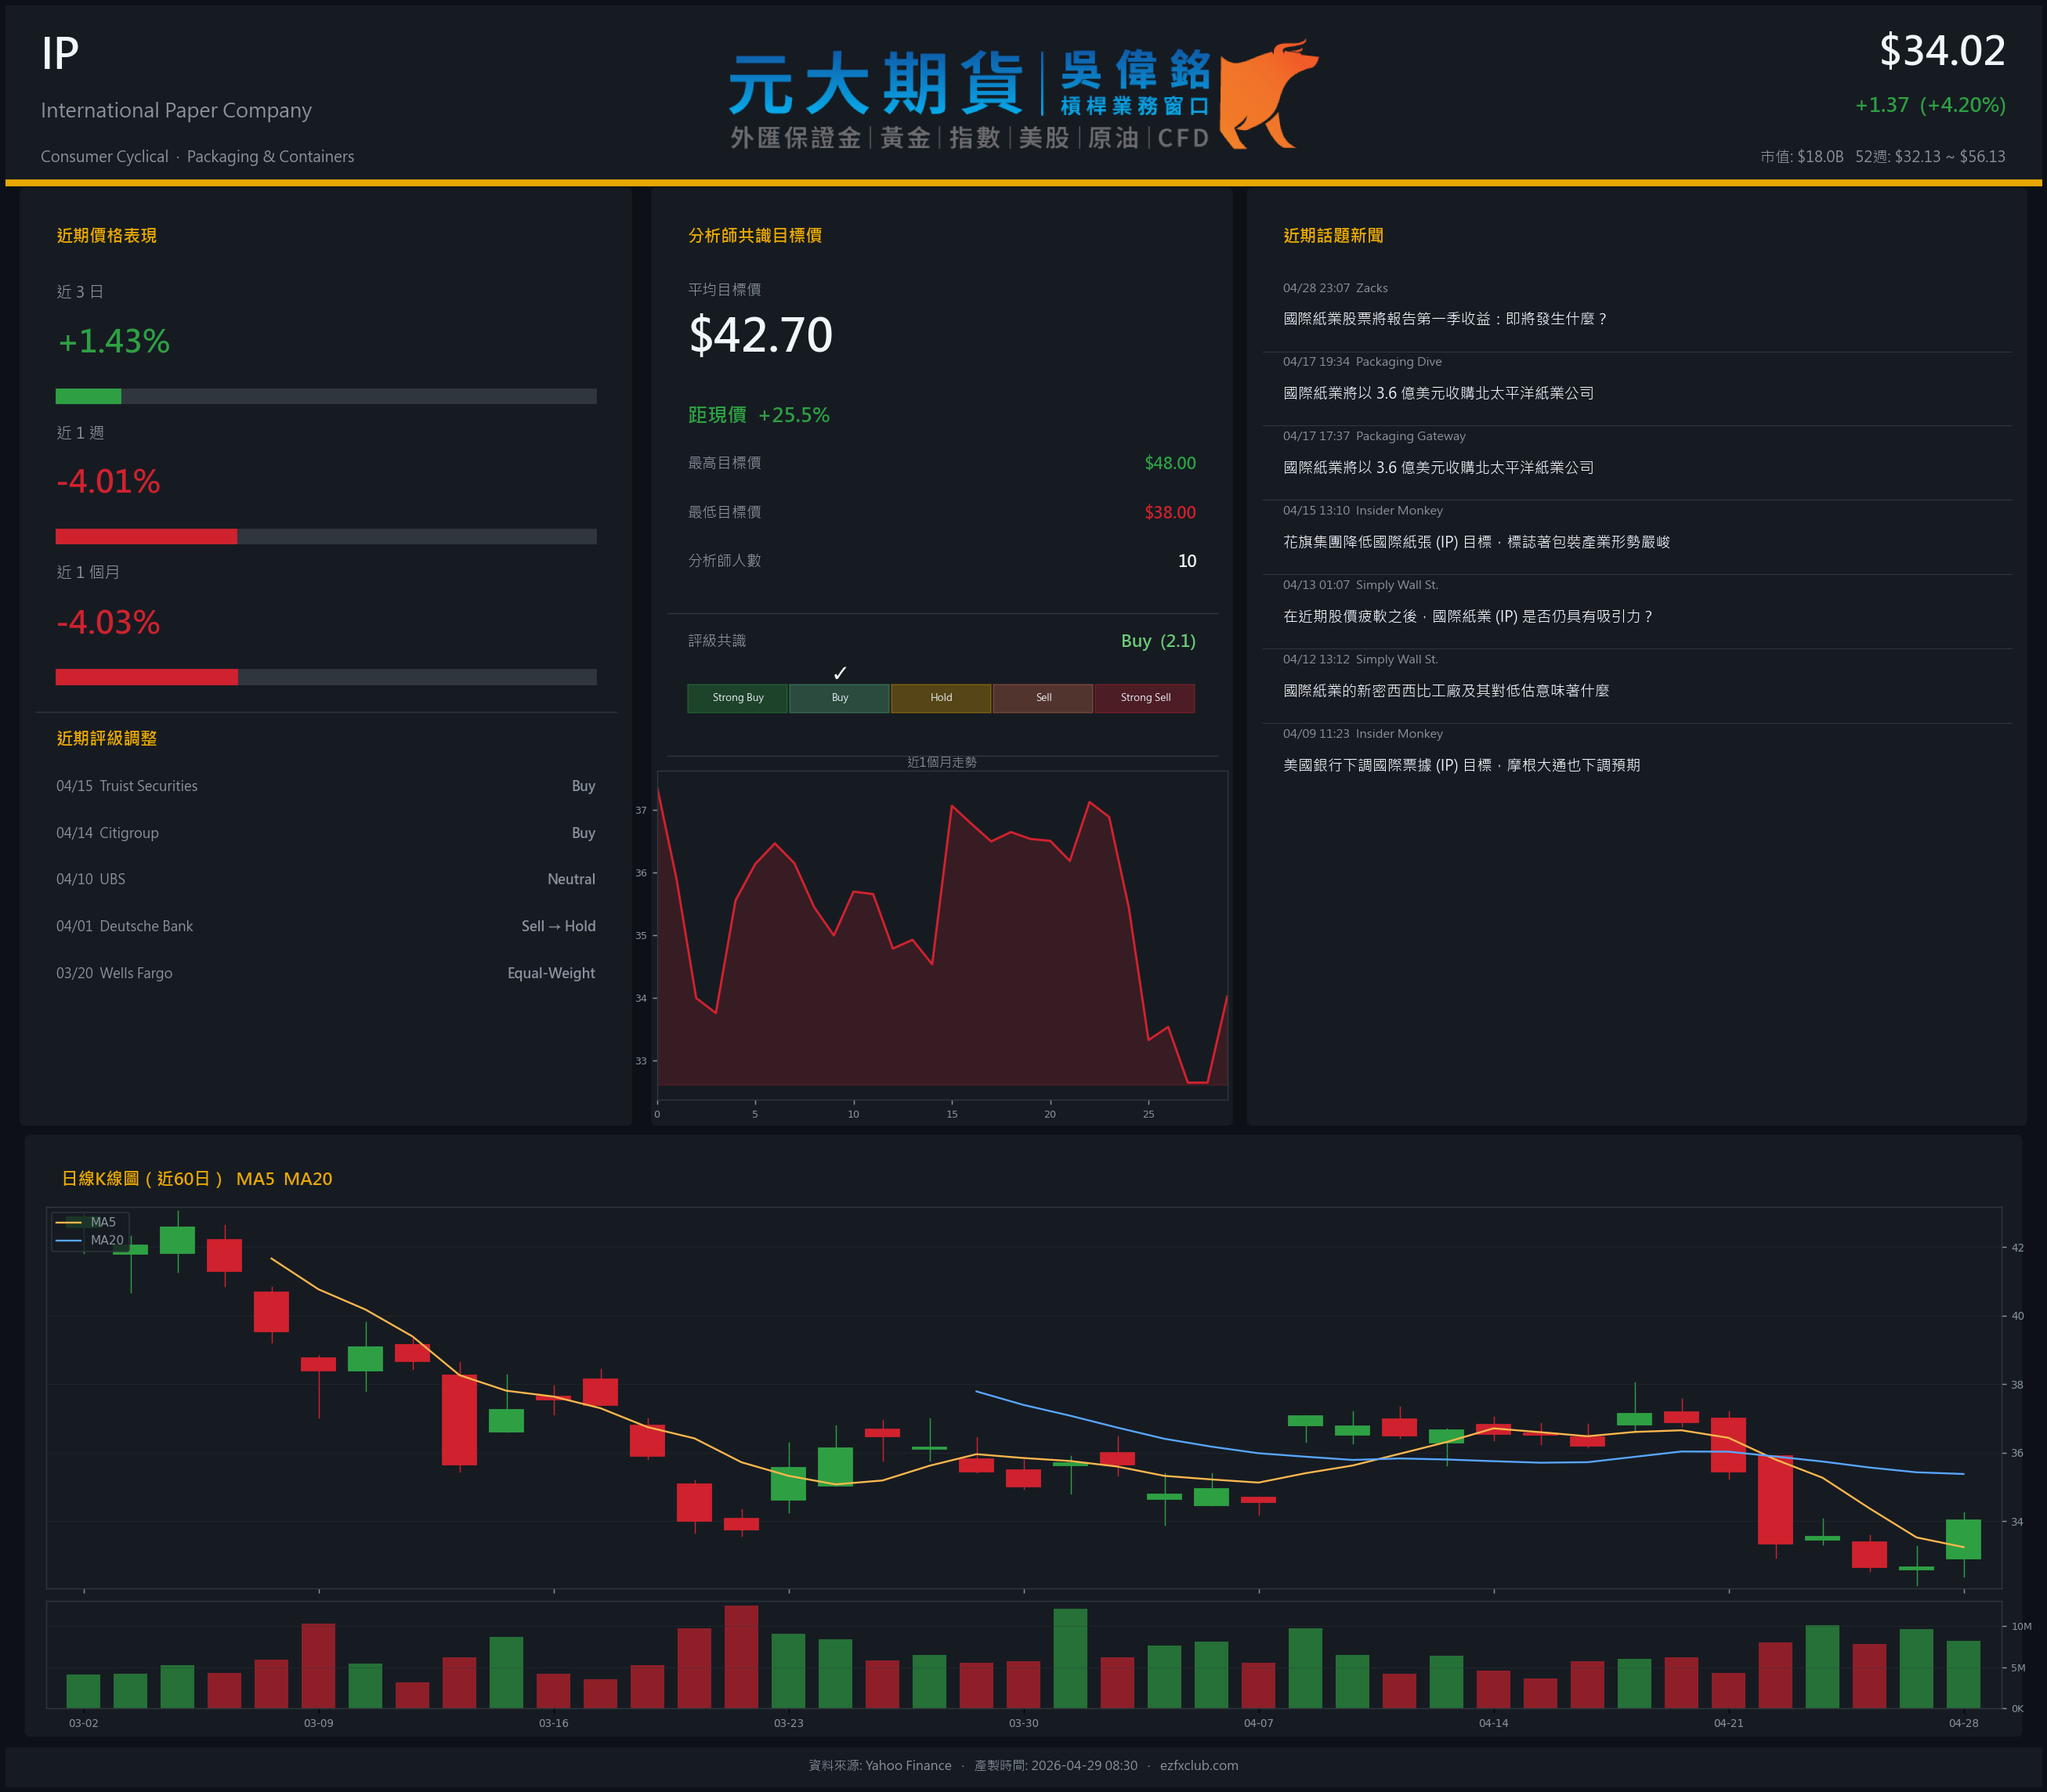Click the 1-week red performance bar

click(146, 536)
